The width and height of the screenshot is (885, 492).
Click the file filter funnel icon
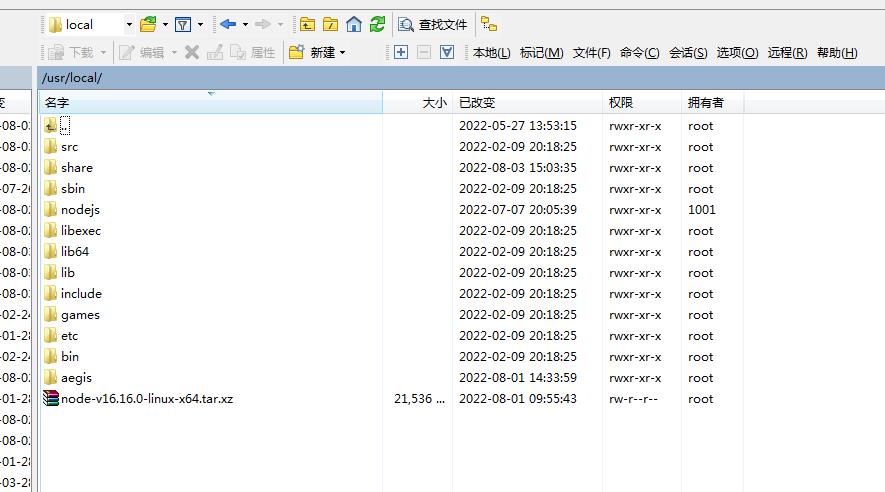click(183, 25)
